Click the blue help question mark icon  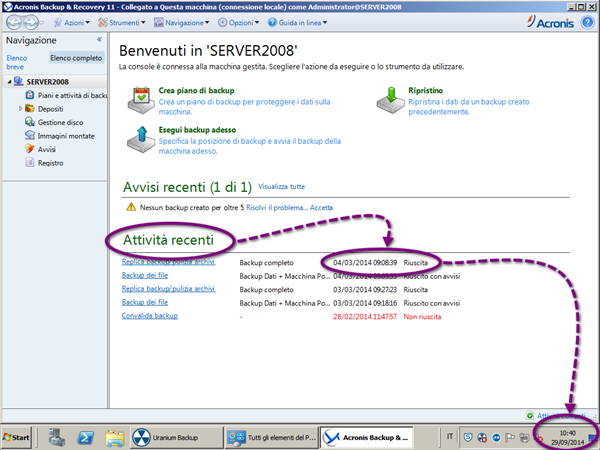coord(587,23)
